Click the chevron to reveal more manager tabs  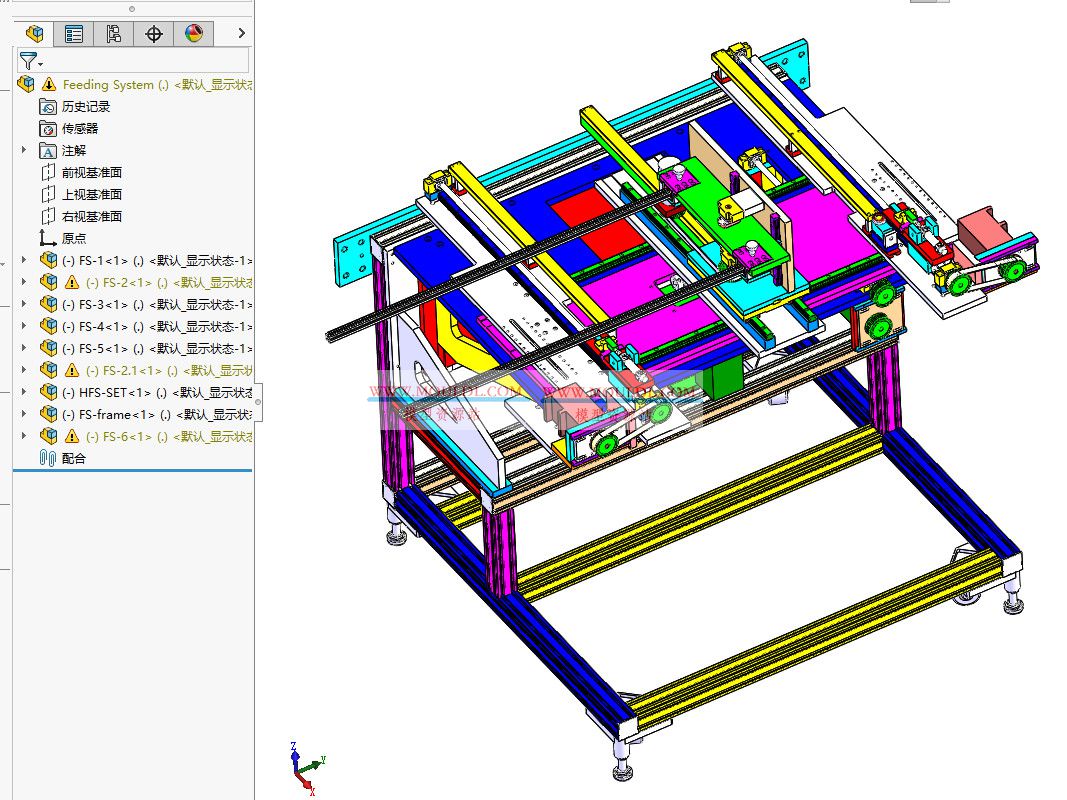[x=241, y=33]
